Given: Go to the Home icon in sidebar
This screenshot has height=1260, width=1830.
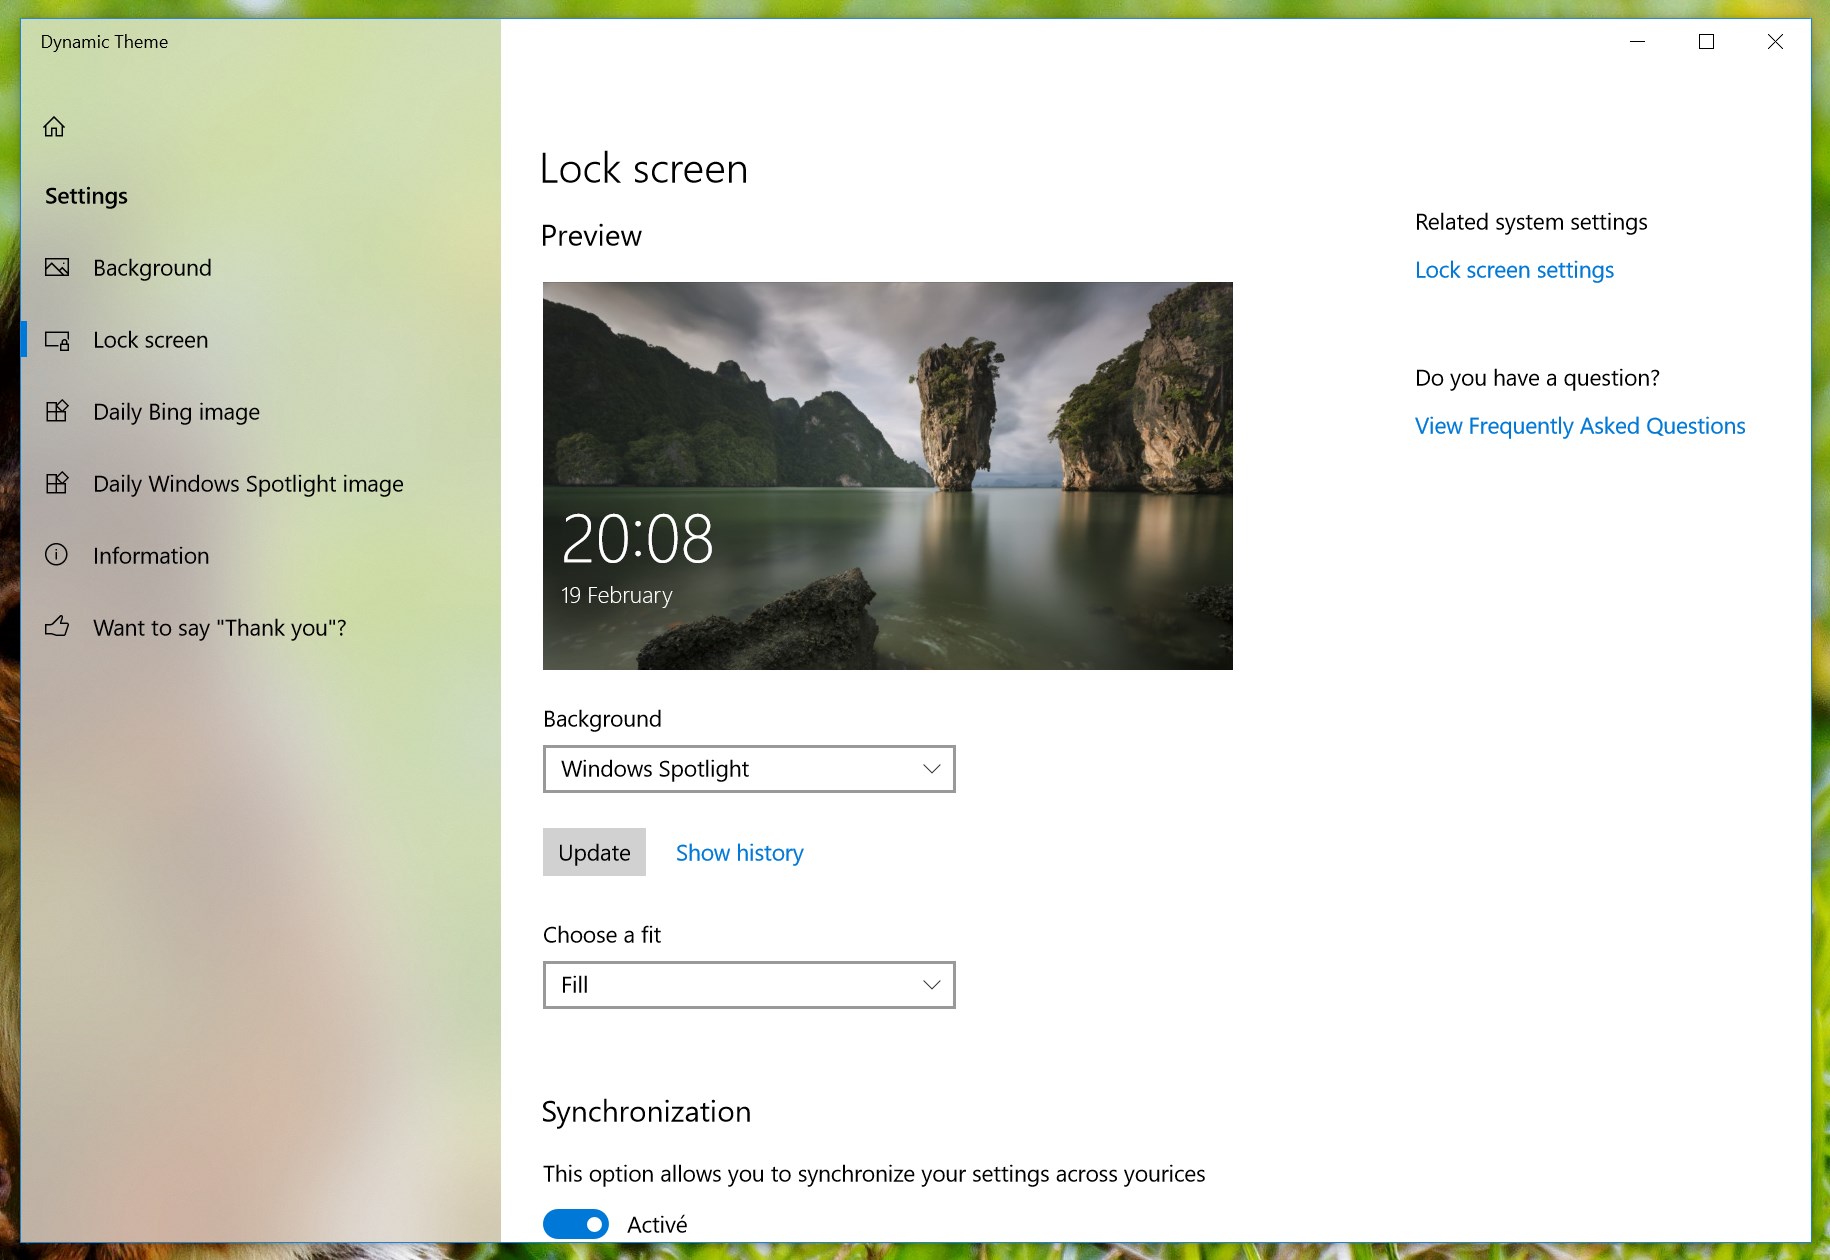Looking at the screenshot, I should (x=54, y=127).
